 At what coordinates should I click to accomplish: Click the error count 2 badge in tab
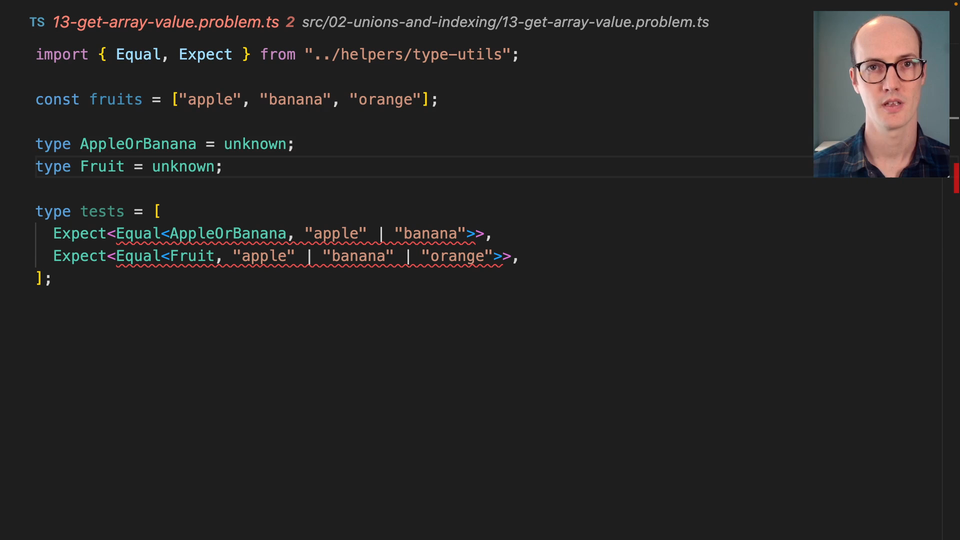[x=290, y=22]
